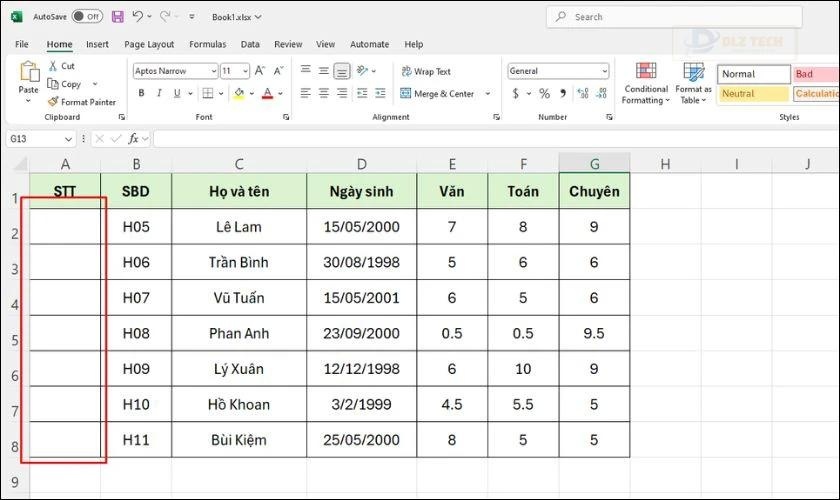Switch to the Data tab
This screenshot has width=840, height=500.
[x=250, y=44]
